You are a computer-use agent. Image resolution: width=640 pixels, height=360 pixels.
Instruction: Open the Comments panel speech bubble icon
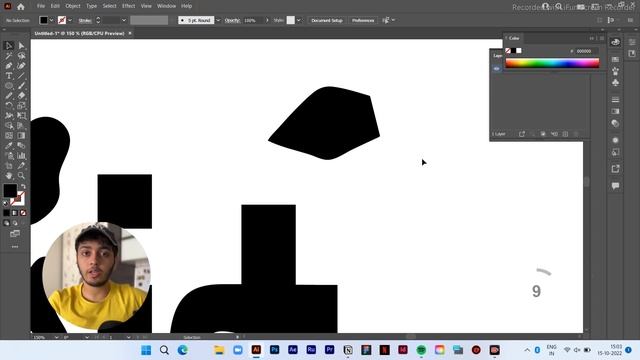pos(616,186)
